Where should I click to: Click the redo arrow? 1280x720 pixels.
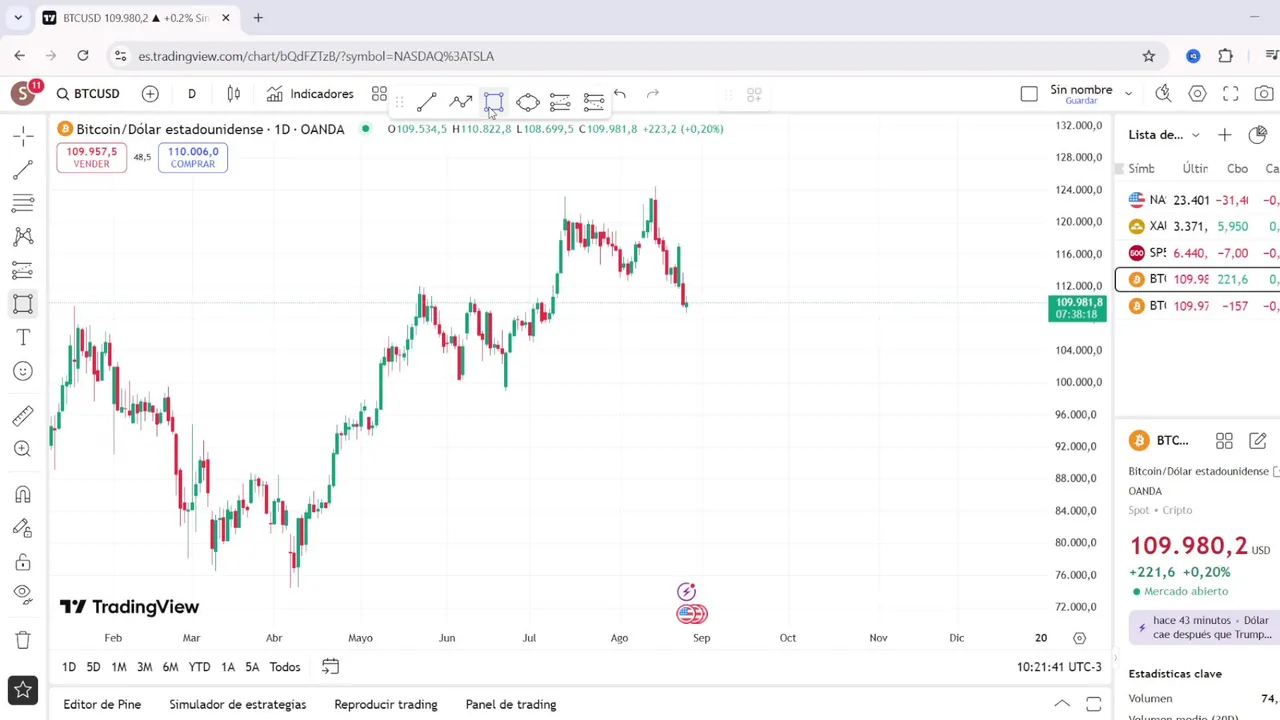(653, 94)
